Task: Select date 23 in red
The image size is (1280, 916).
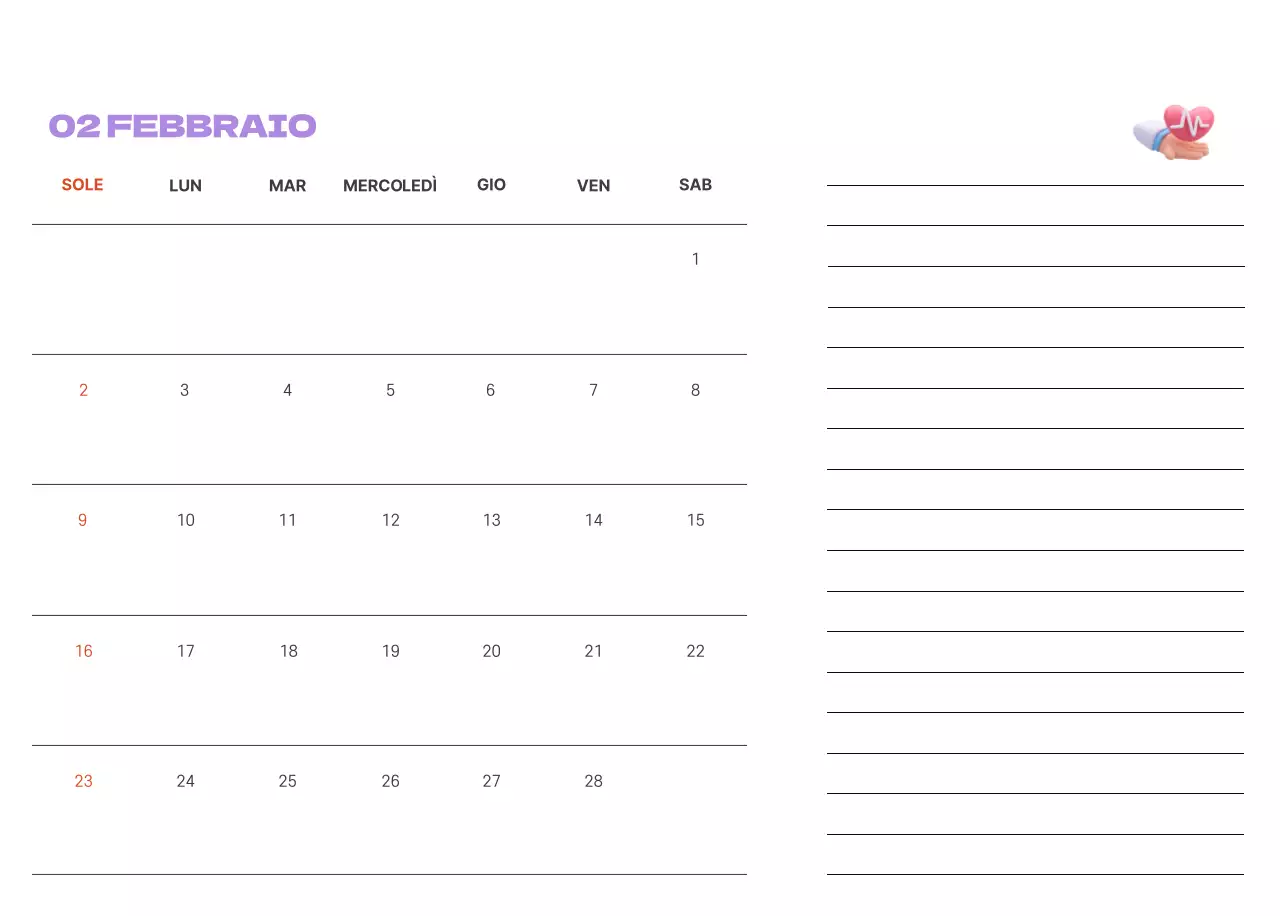Action: click(x=83, y=781)
